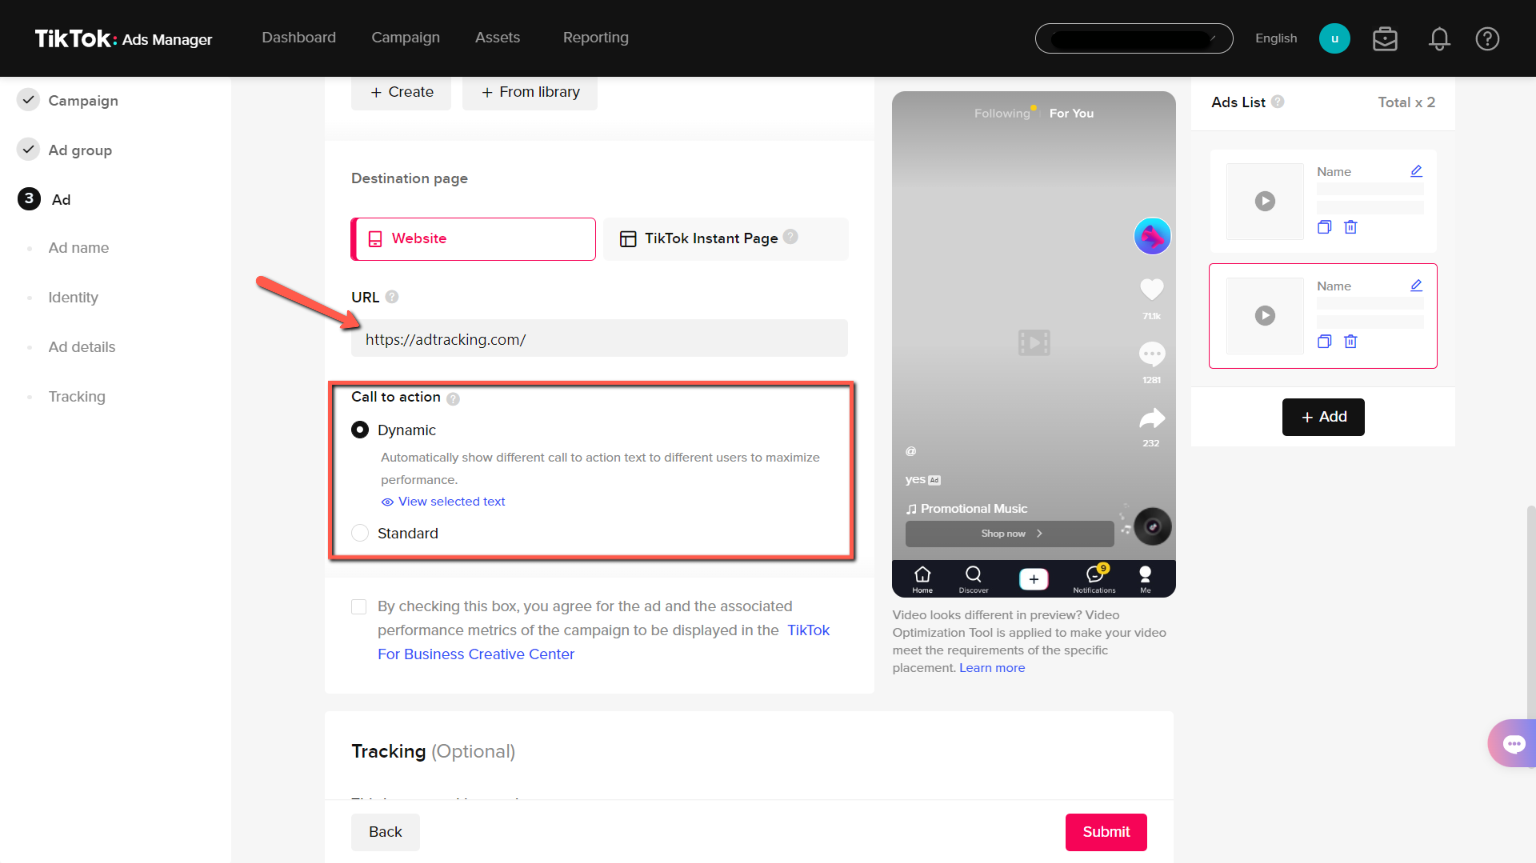The width and height of the screenshot is (1536, 863).
Task: Choose TikTok Instant Page as destination
Action: click(x=726, y=239)
